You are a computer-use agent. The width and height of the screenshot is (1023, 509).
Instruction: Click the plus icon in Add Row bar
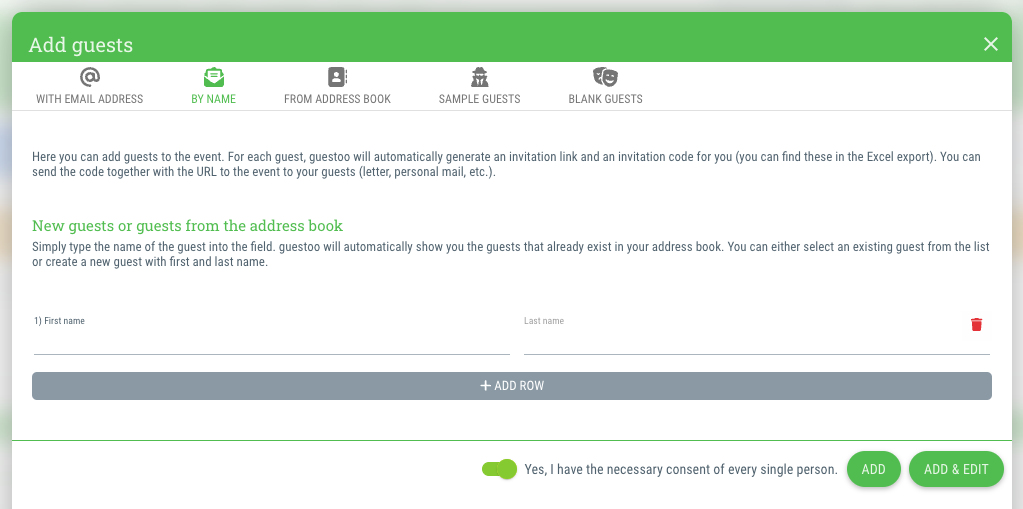tap(485, 386)
